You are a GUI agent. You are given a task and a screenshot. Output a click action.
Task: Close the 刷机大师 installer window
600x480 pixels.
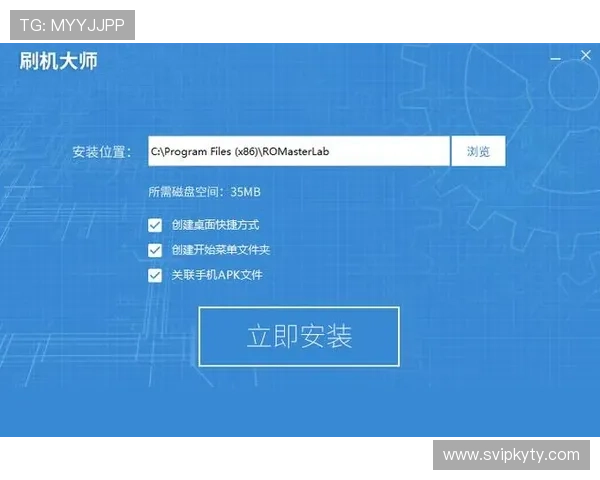[x=585, y=56]
